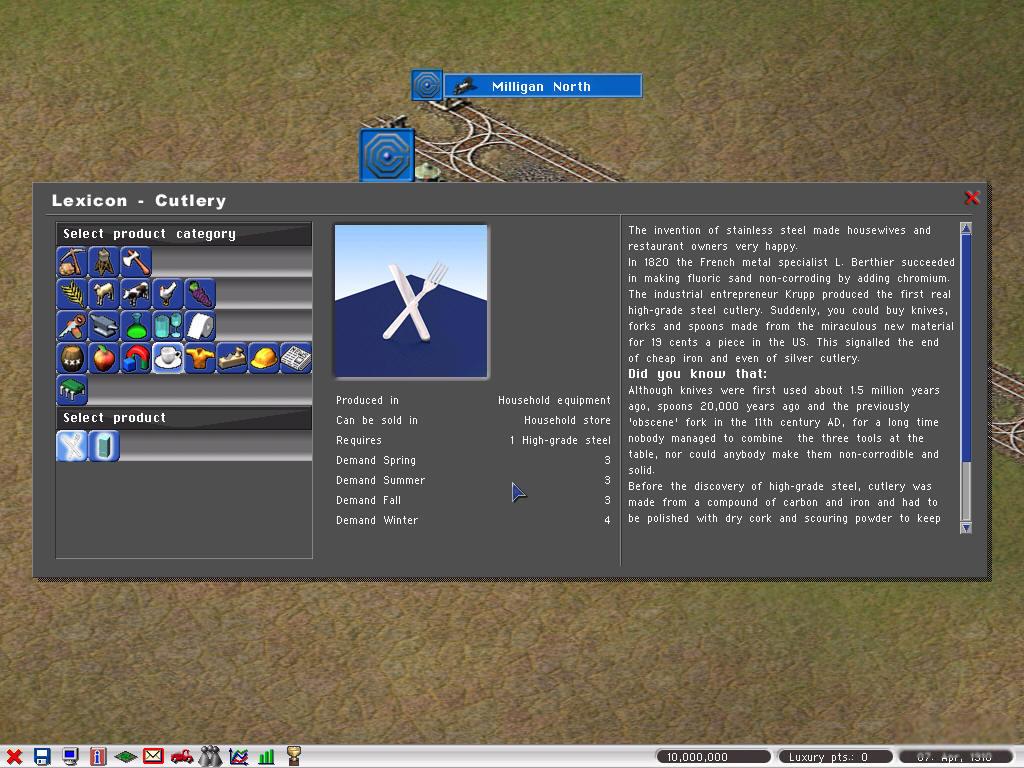Click the 1 High-grade steel requirement
The height and width of the screenshot is (768, 1024).
(560, 441)
